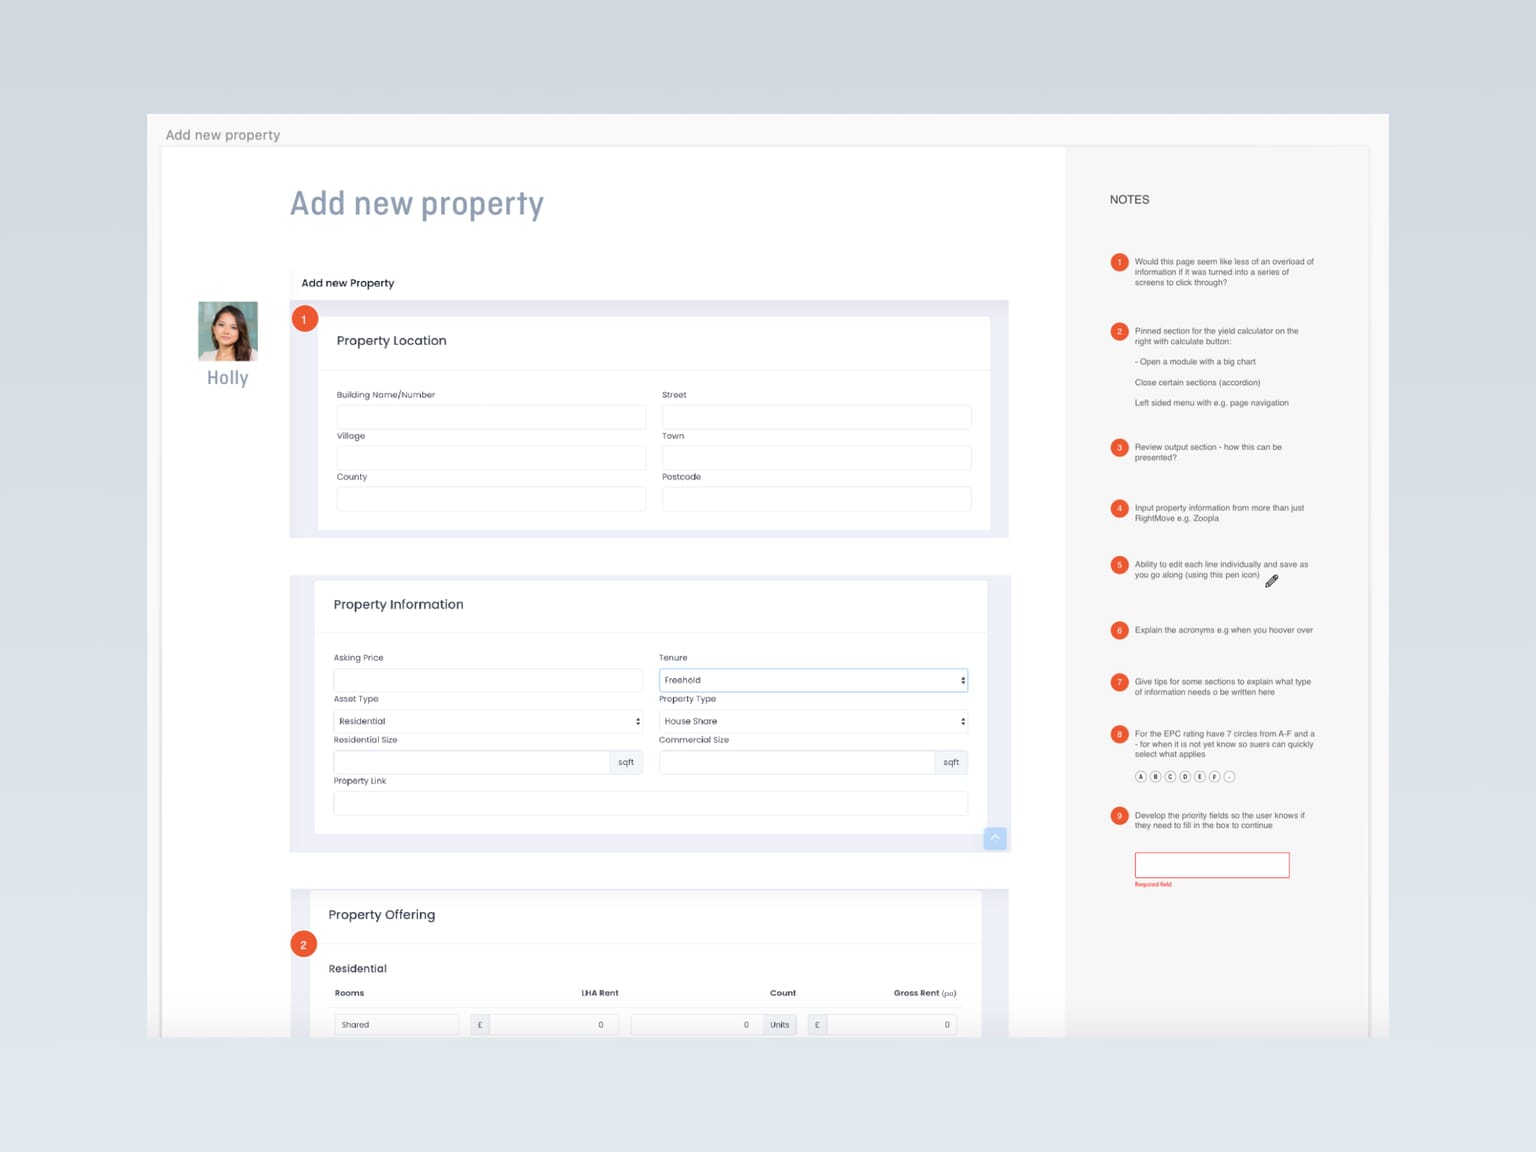Select EPC rating C circle

point(1171,776)
